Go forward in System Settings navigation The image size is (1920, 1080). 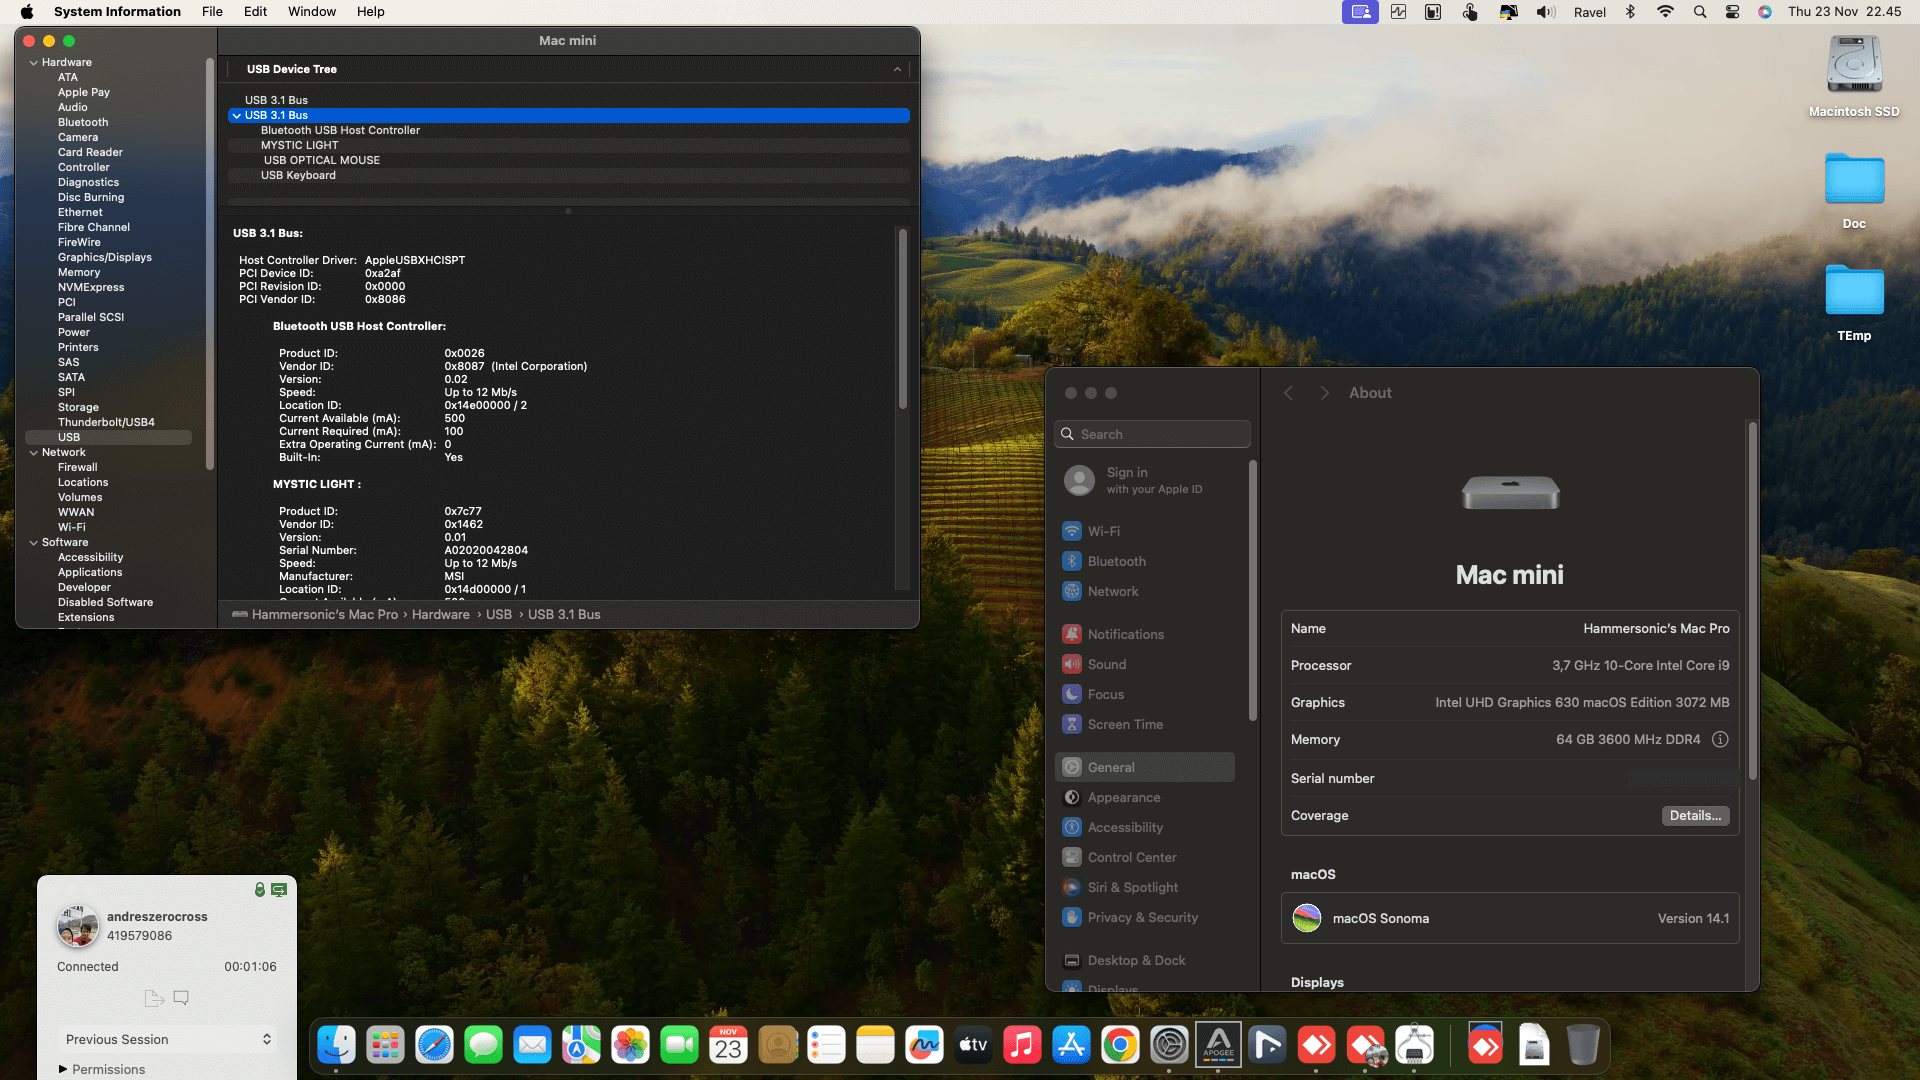pyautogui.click(x=1324, y=393)
